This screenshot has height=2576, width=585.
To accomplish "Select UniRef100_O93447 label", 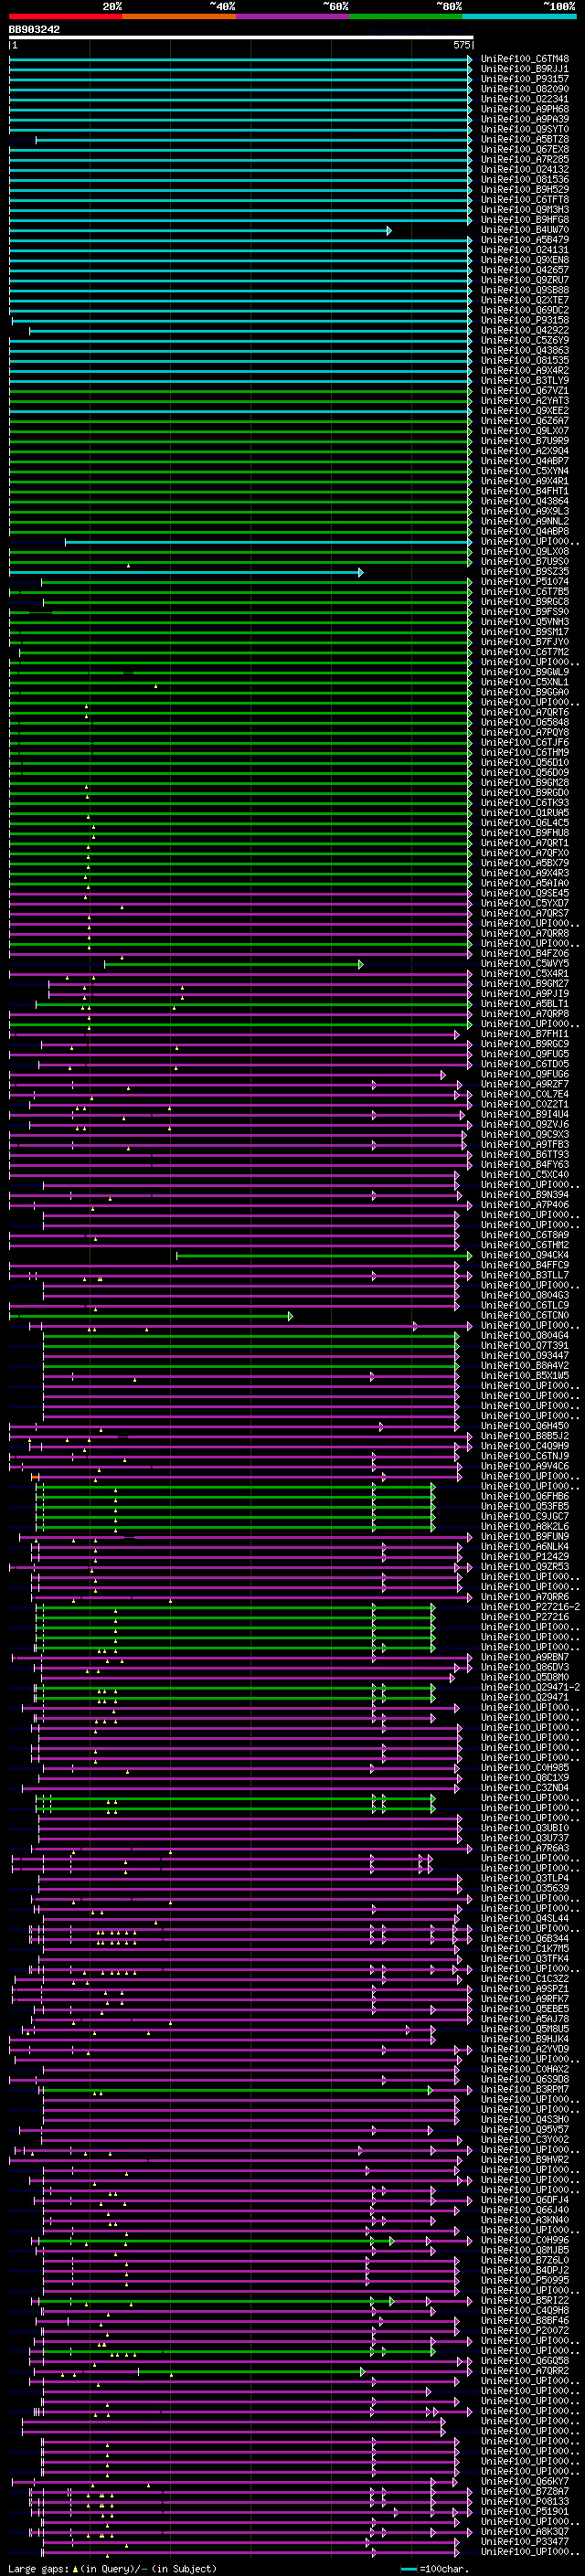I will click(525, 1355).
